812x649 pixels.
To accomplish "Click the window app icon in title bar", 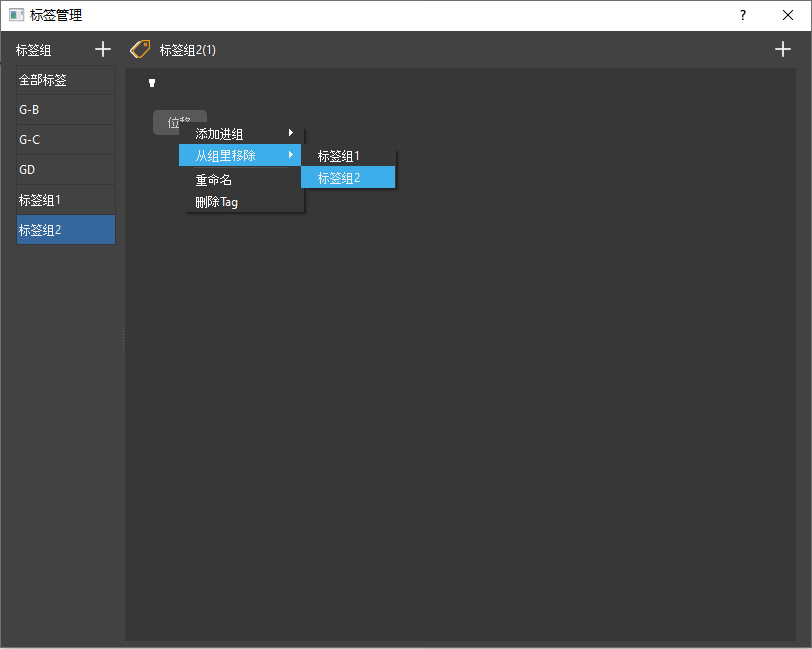I will point(17,15).
